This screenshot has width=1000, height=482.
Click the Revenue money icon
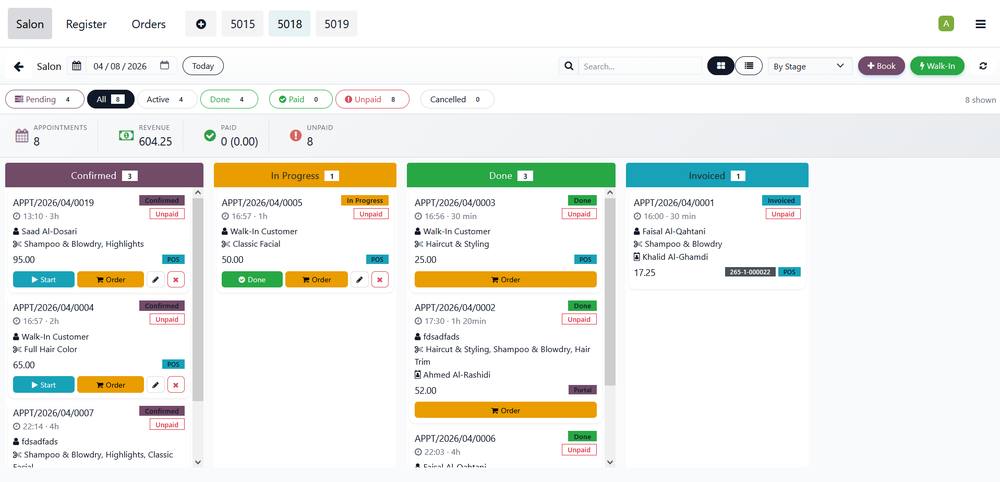coord(126,135)
